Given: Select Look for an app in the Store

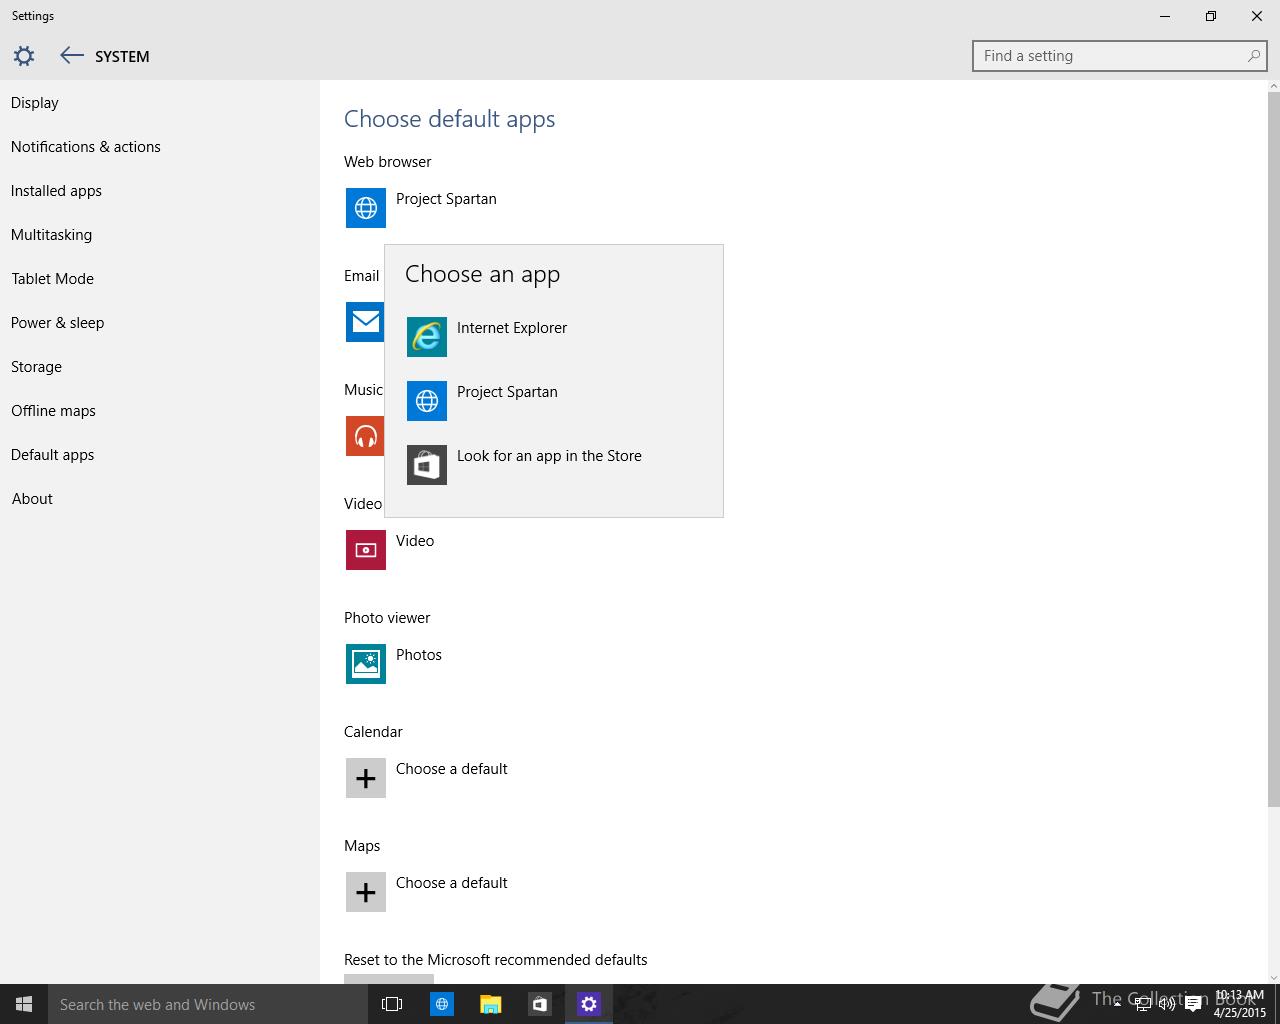Looking at the screenshot, I should [549, 456].
